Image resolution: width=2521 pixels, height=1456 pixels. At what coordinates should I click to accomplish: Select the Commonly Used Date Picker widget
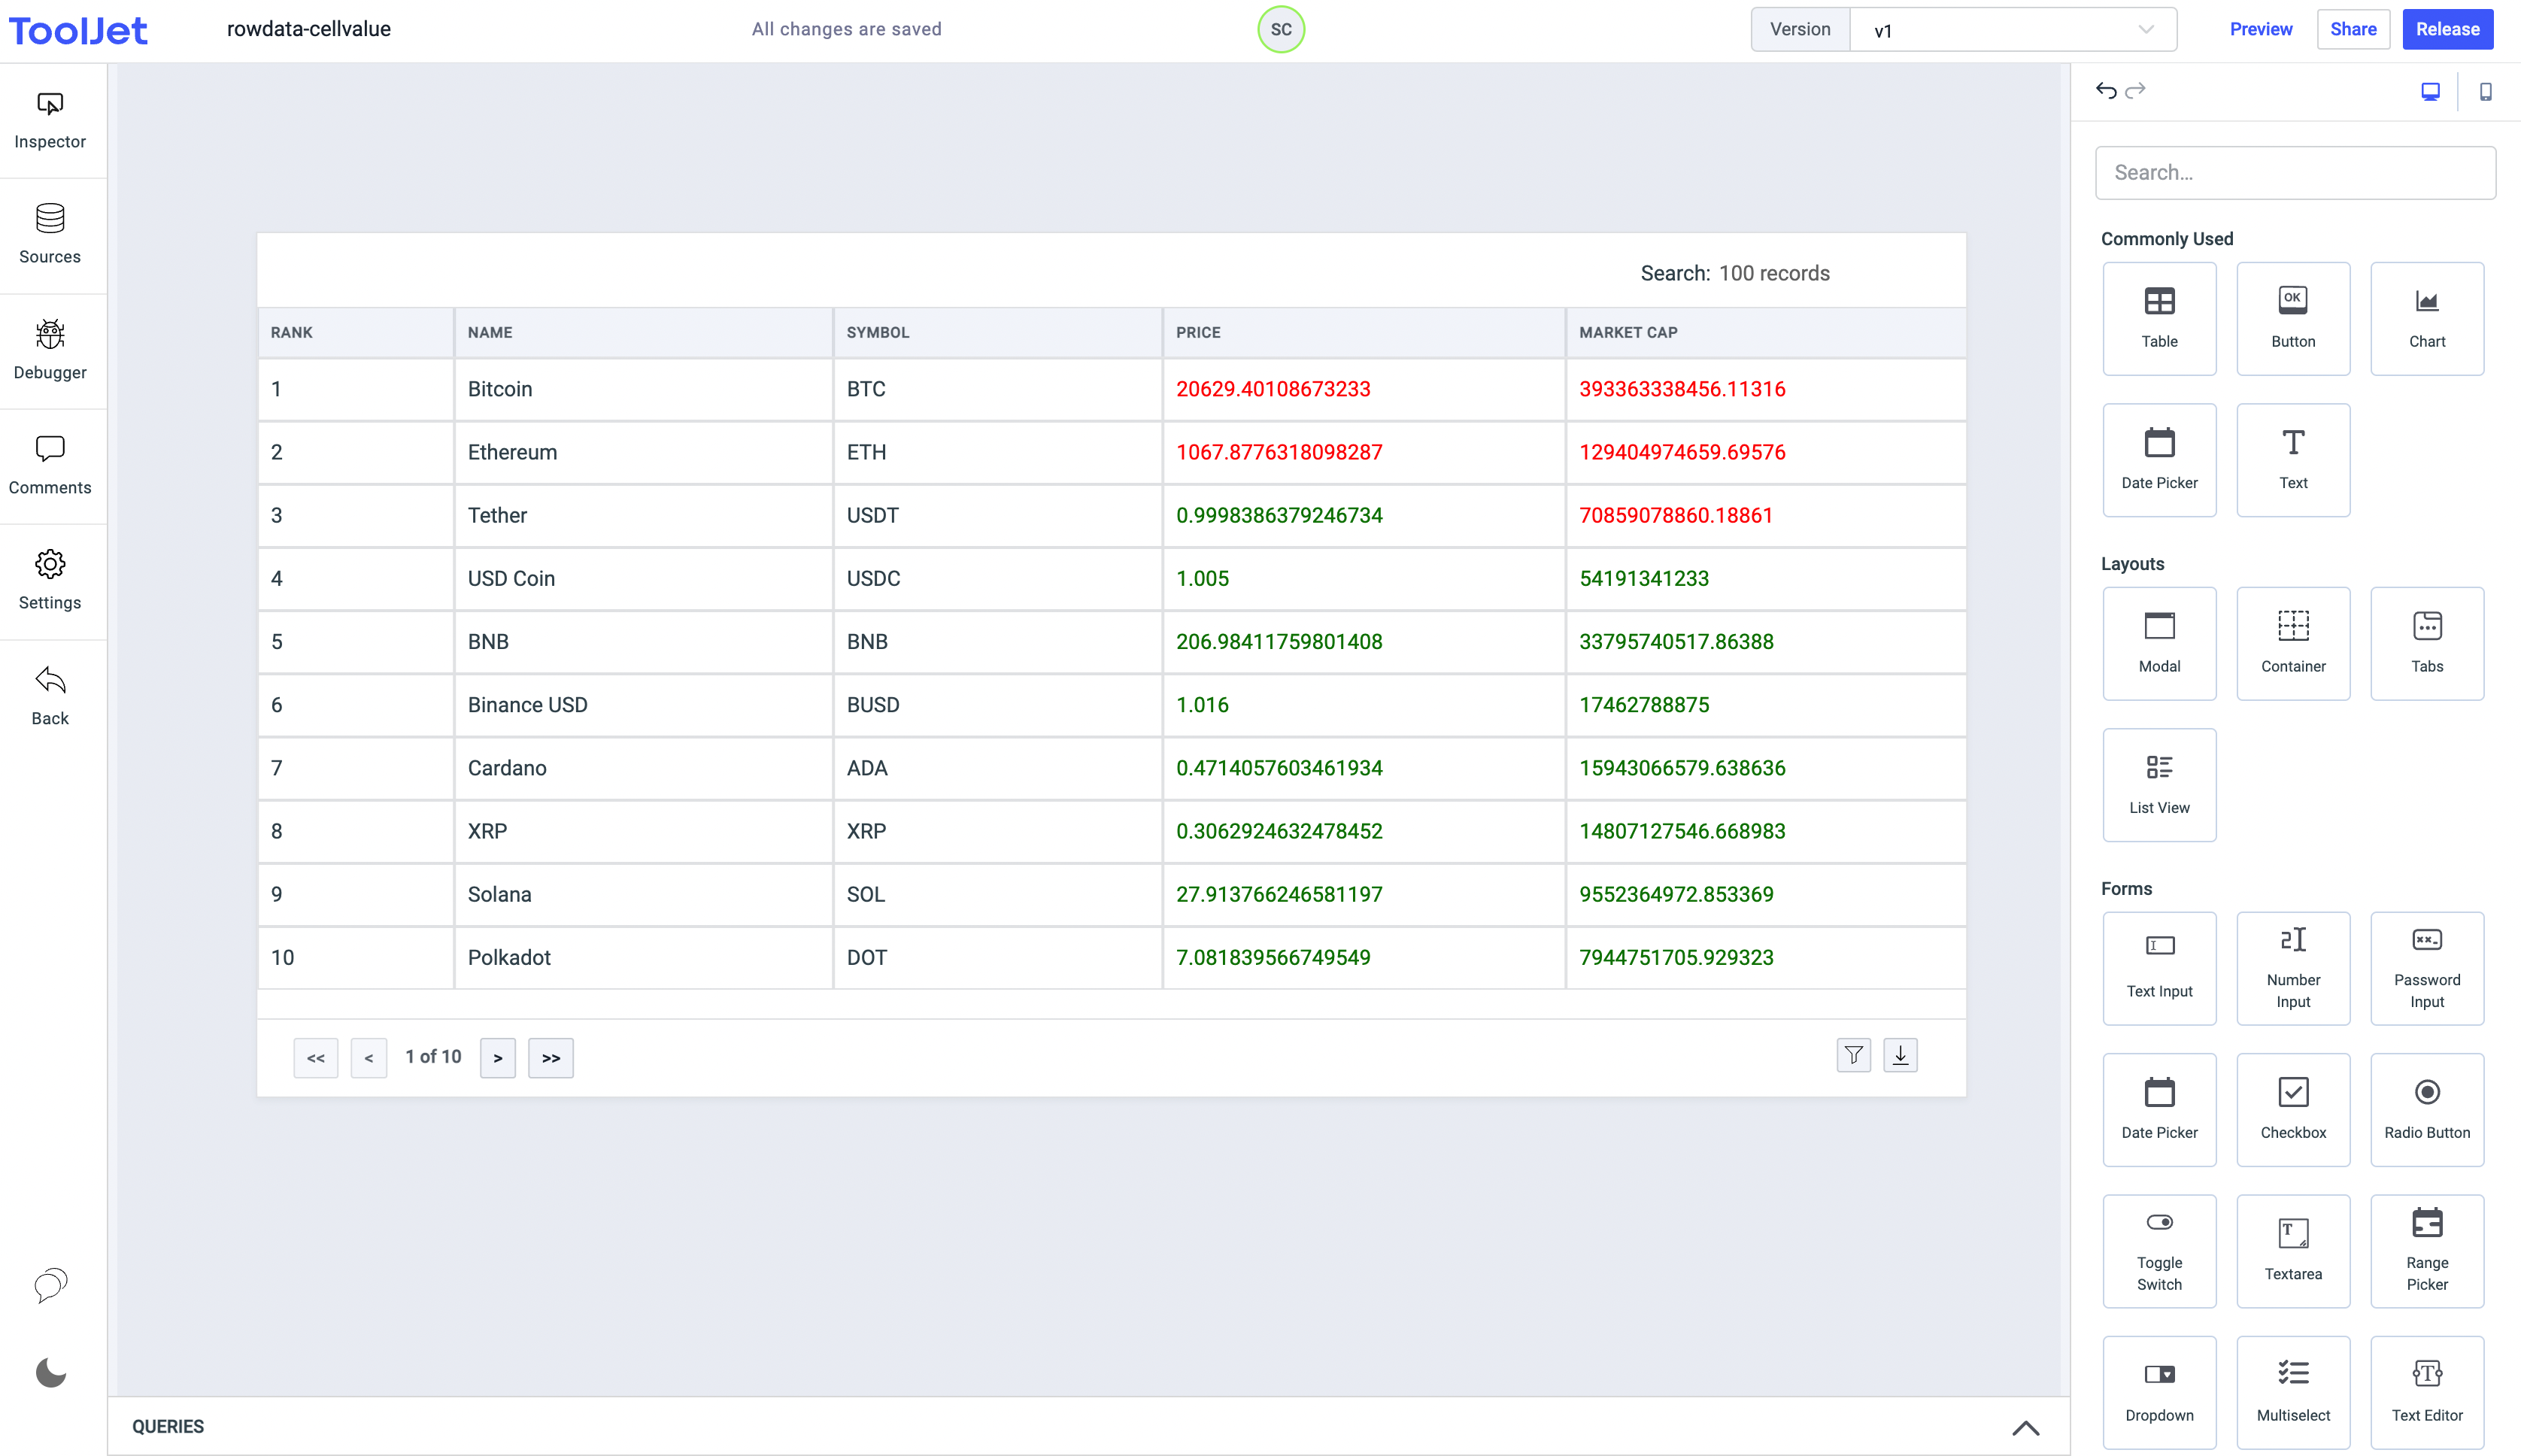(2159, 460)
